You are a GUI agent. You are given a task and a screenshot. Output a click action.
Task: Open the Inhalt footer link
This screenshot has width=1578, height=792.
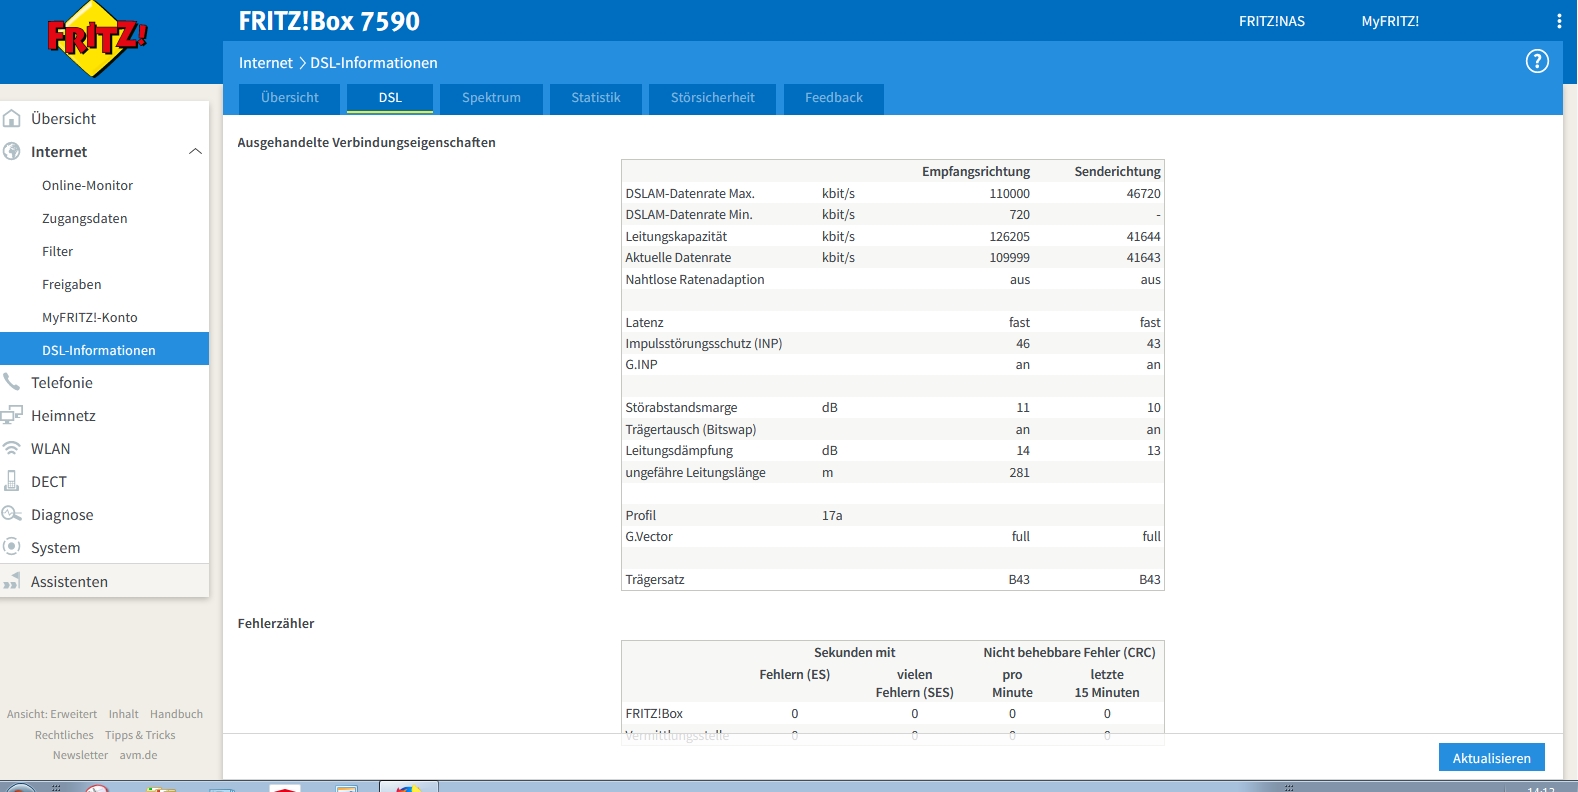(x=124, y=714)
